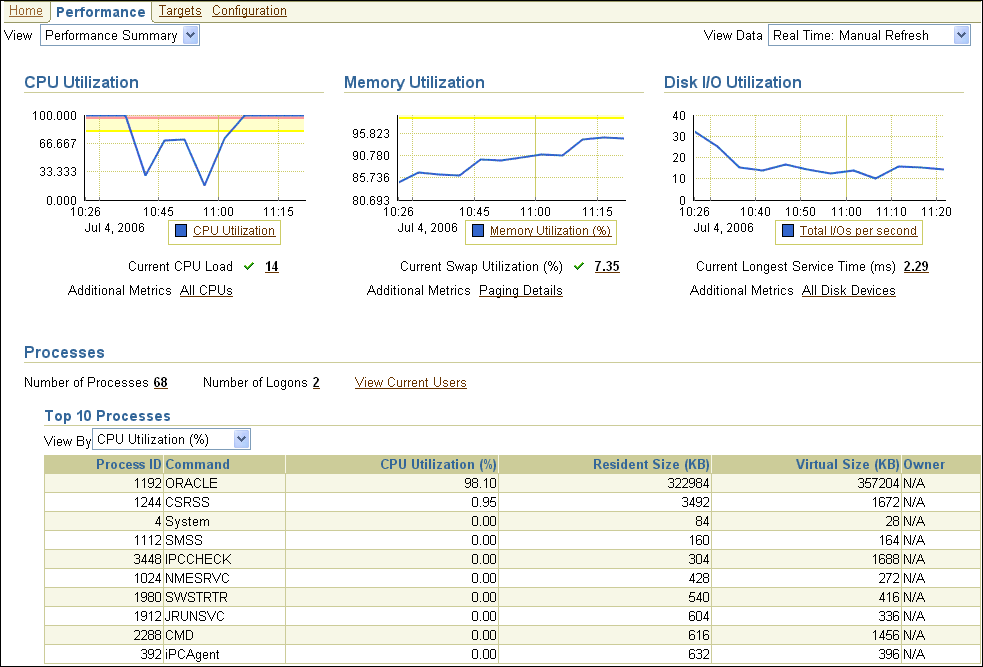The width and height of the screenshot is (983, 667).
Task: Open the All CPUs additional metrics link
Action: tap(206, 291)
